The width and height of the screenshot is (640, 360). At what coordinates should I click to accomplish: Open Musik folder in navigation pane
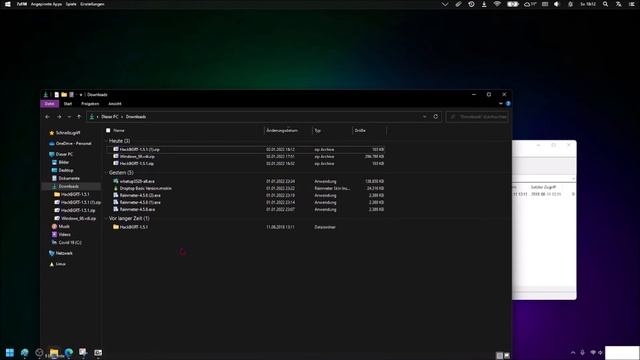(61, 227)
